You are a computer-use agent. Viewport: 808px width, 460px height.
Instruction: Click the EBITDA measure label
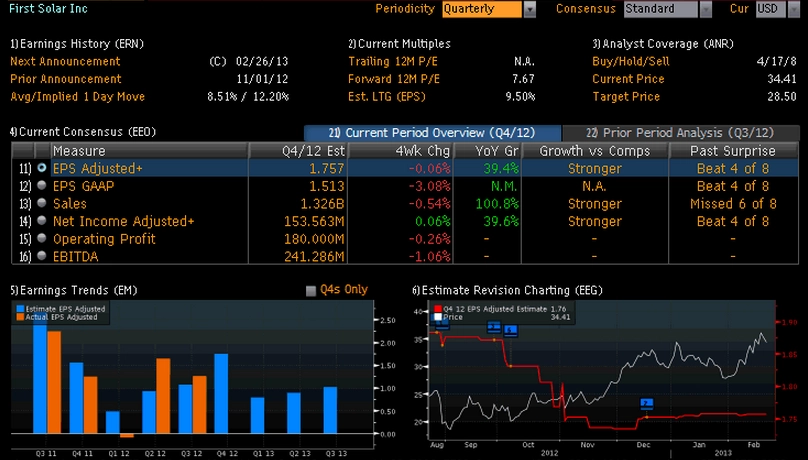coord(76,256)
